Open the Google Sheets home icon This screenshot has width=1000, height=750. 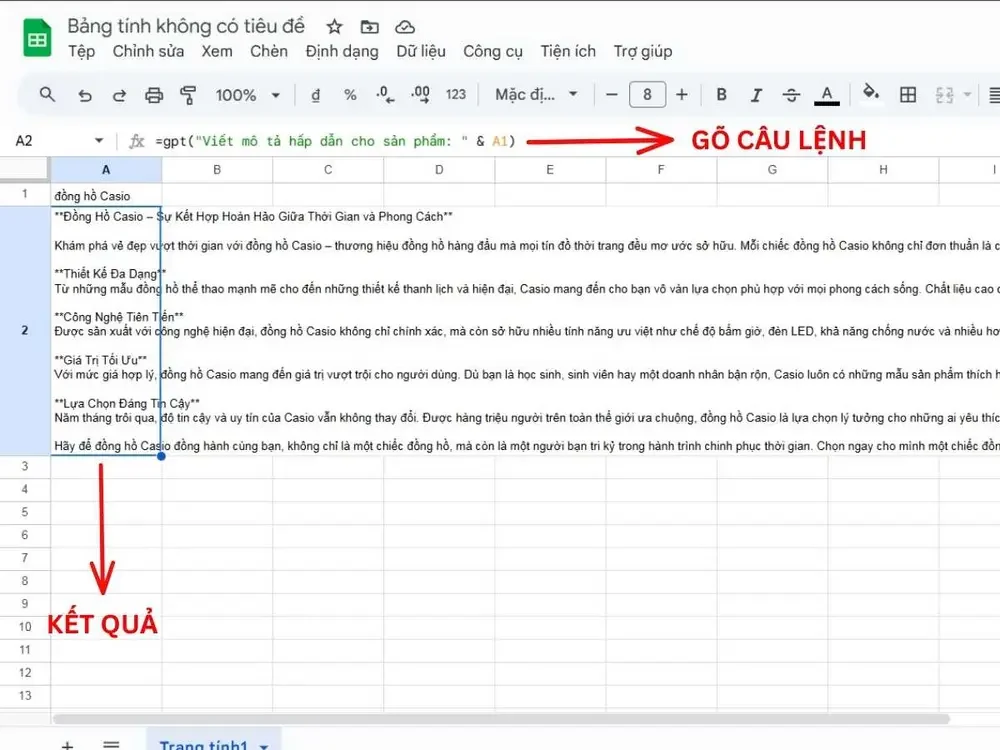(37, 38)
